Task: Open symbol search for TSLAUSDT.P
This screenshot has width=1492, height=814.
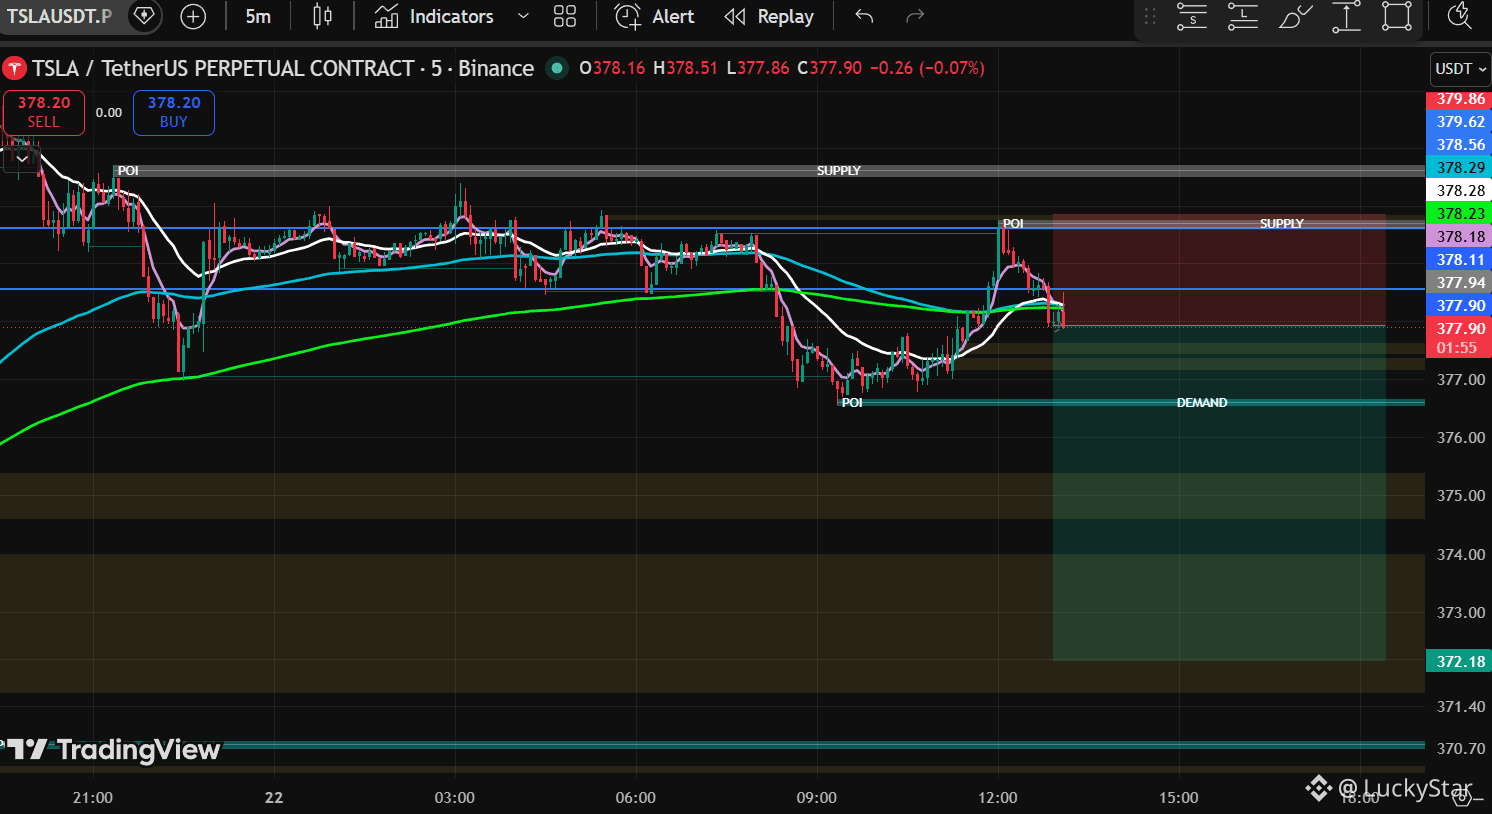Action: tap(60, 16)
